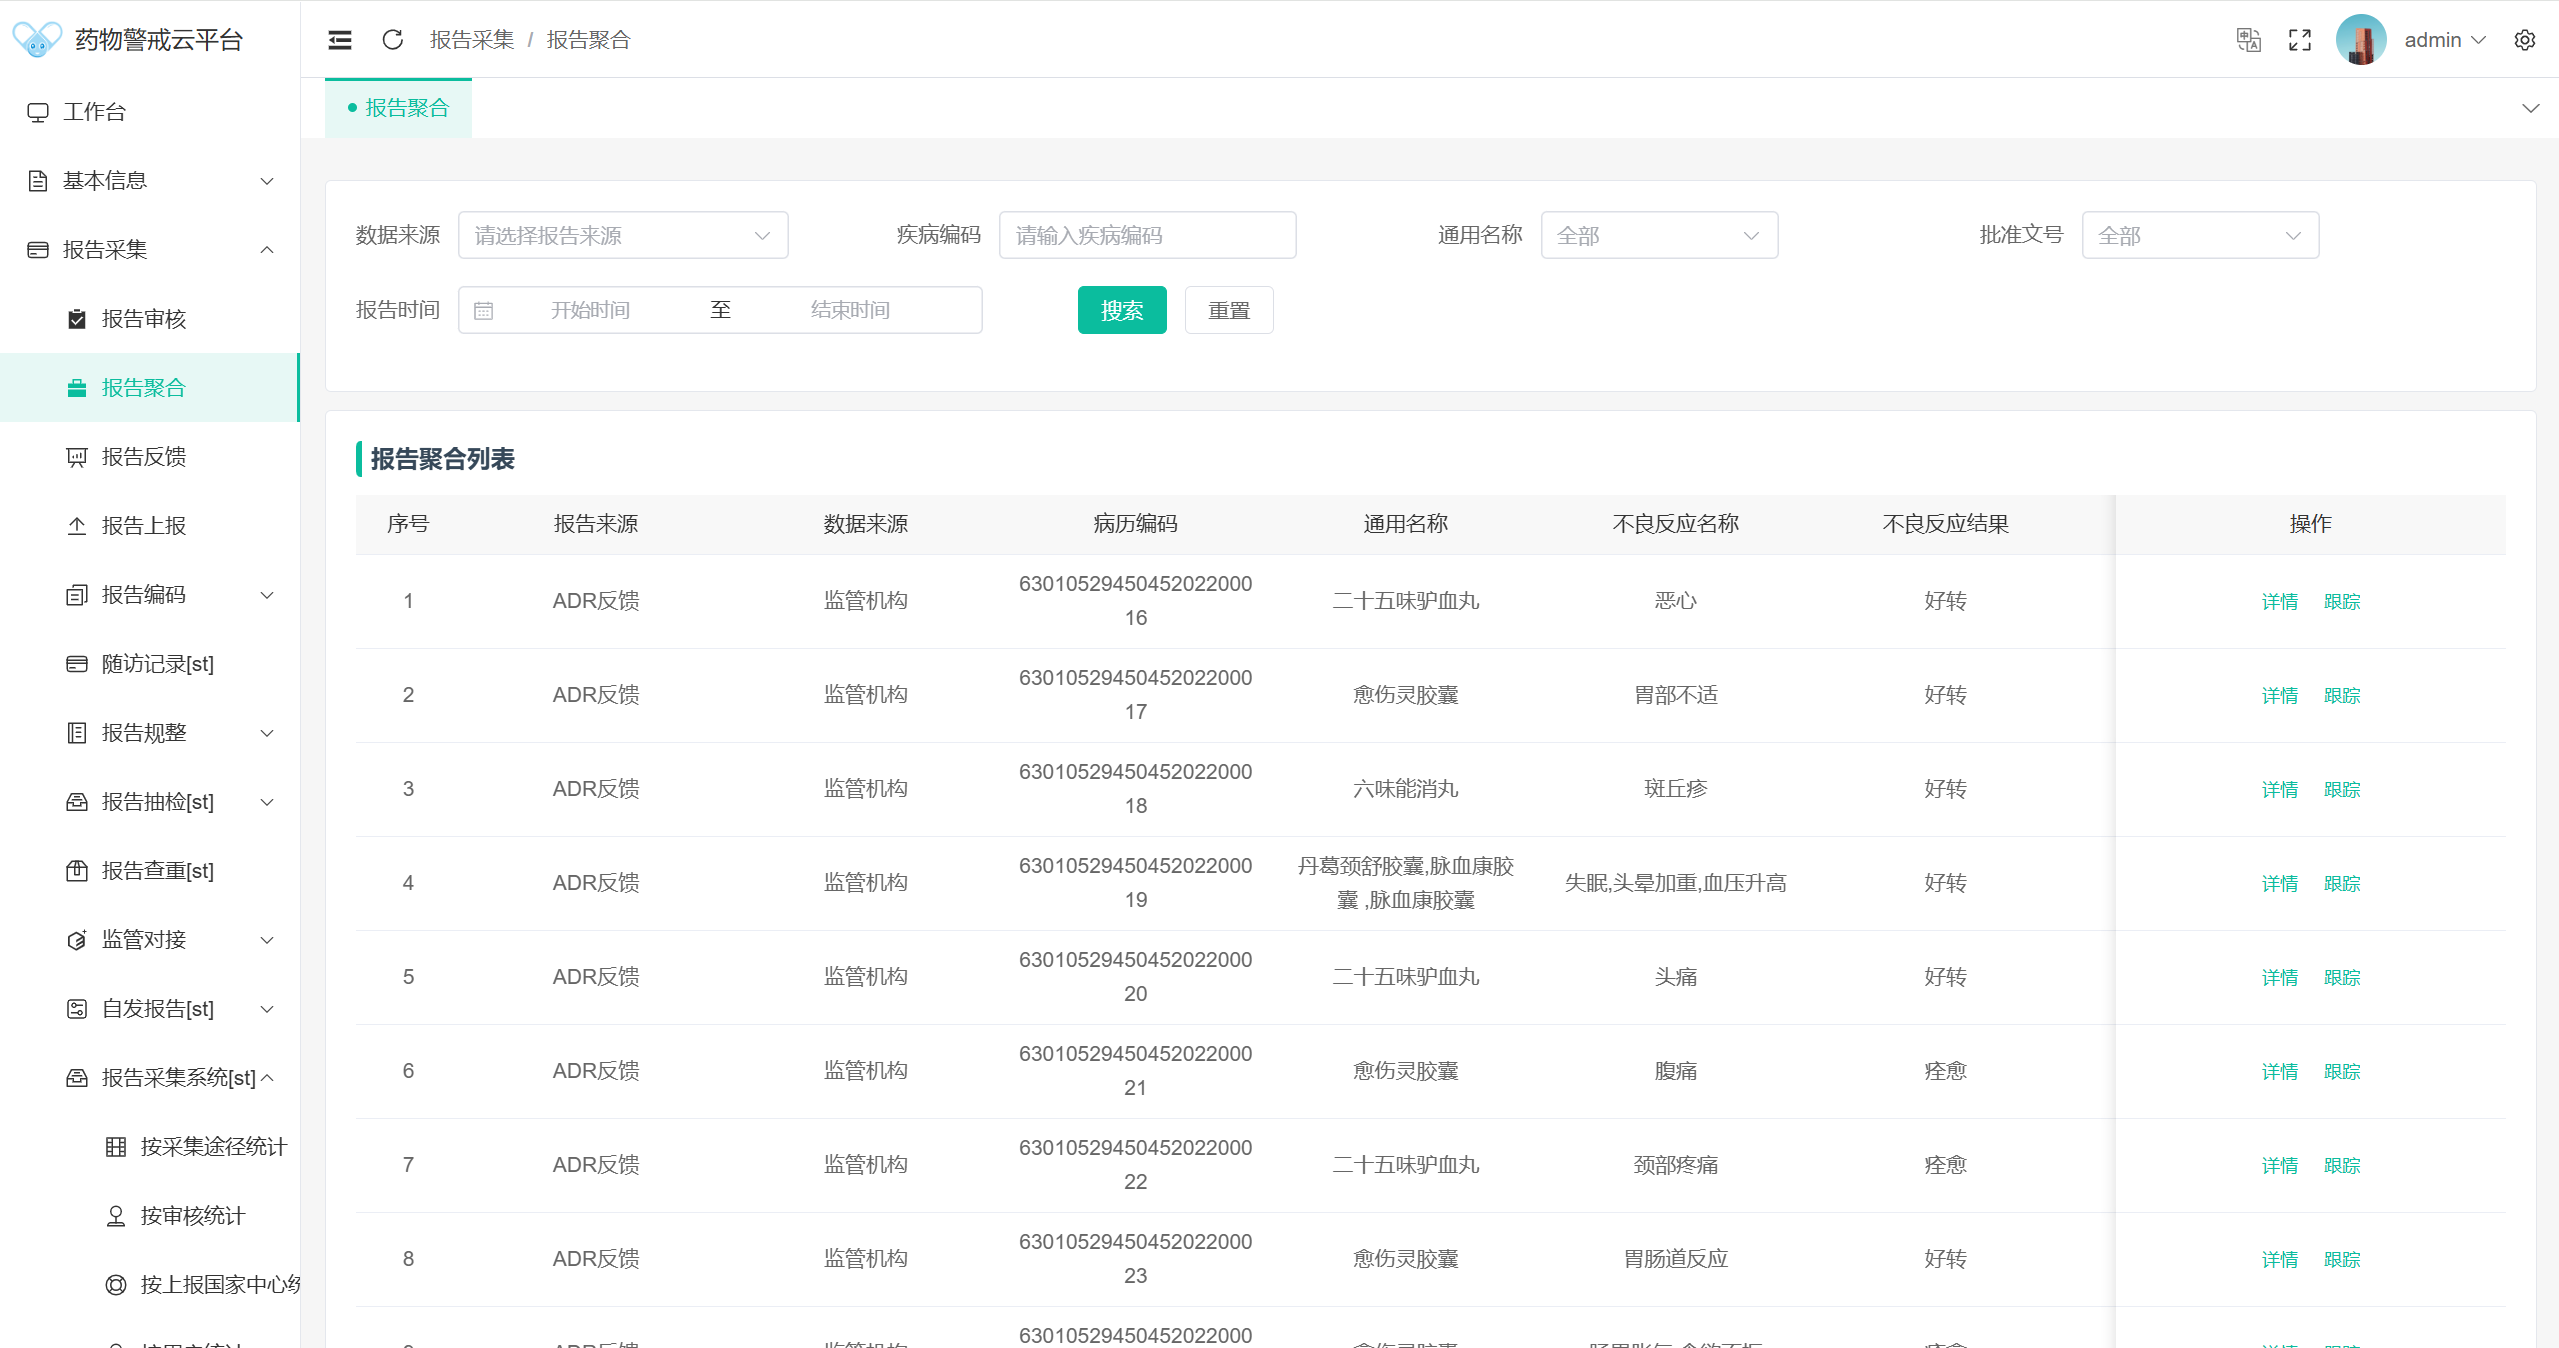Select the 报告聚合 page tab
The image size is (2559, 1348).
(x=398, y=108)
